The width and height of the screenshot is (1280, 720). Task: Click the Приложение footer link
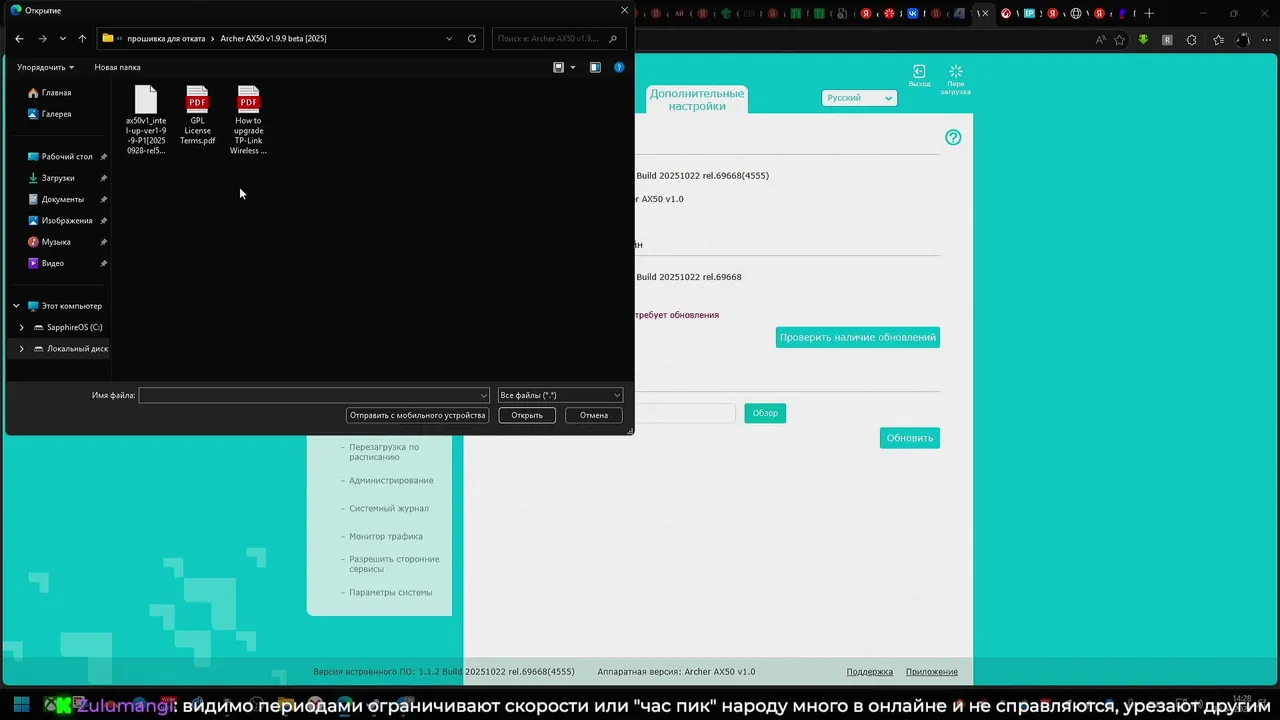[x=932, y=672]
